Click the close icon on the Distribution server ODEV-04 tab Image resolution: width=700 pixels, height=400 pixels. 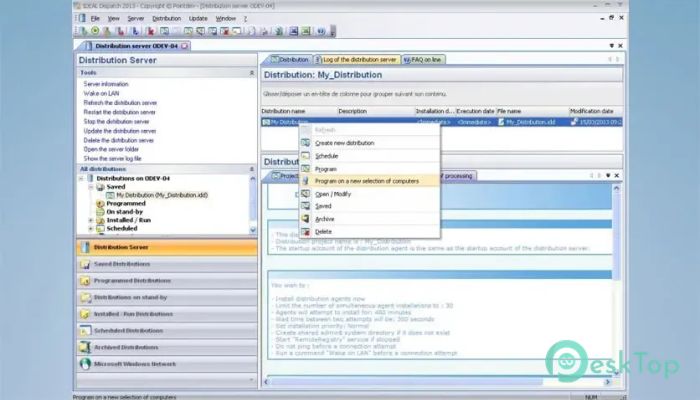point(184,46)
